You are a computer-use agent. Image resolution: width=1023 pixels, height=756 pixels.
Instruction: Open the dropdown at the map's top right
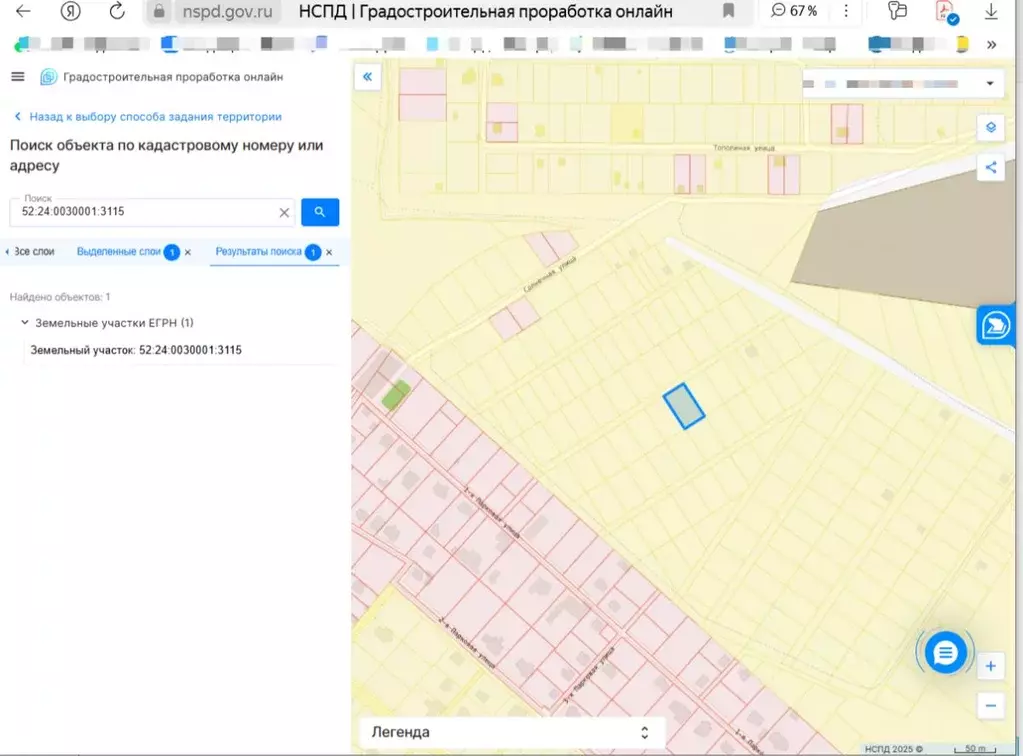pyautogui.click(x=989, y=84)
